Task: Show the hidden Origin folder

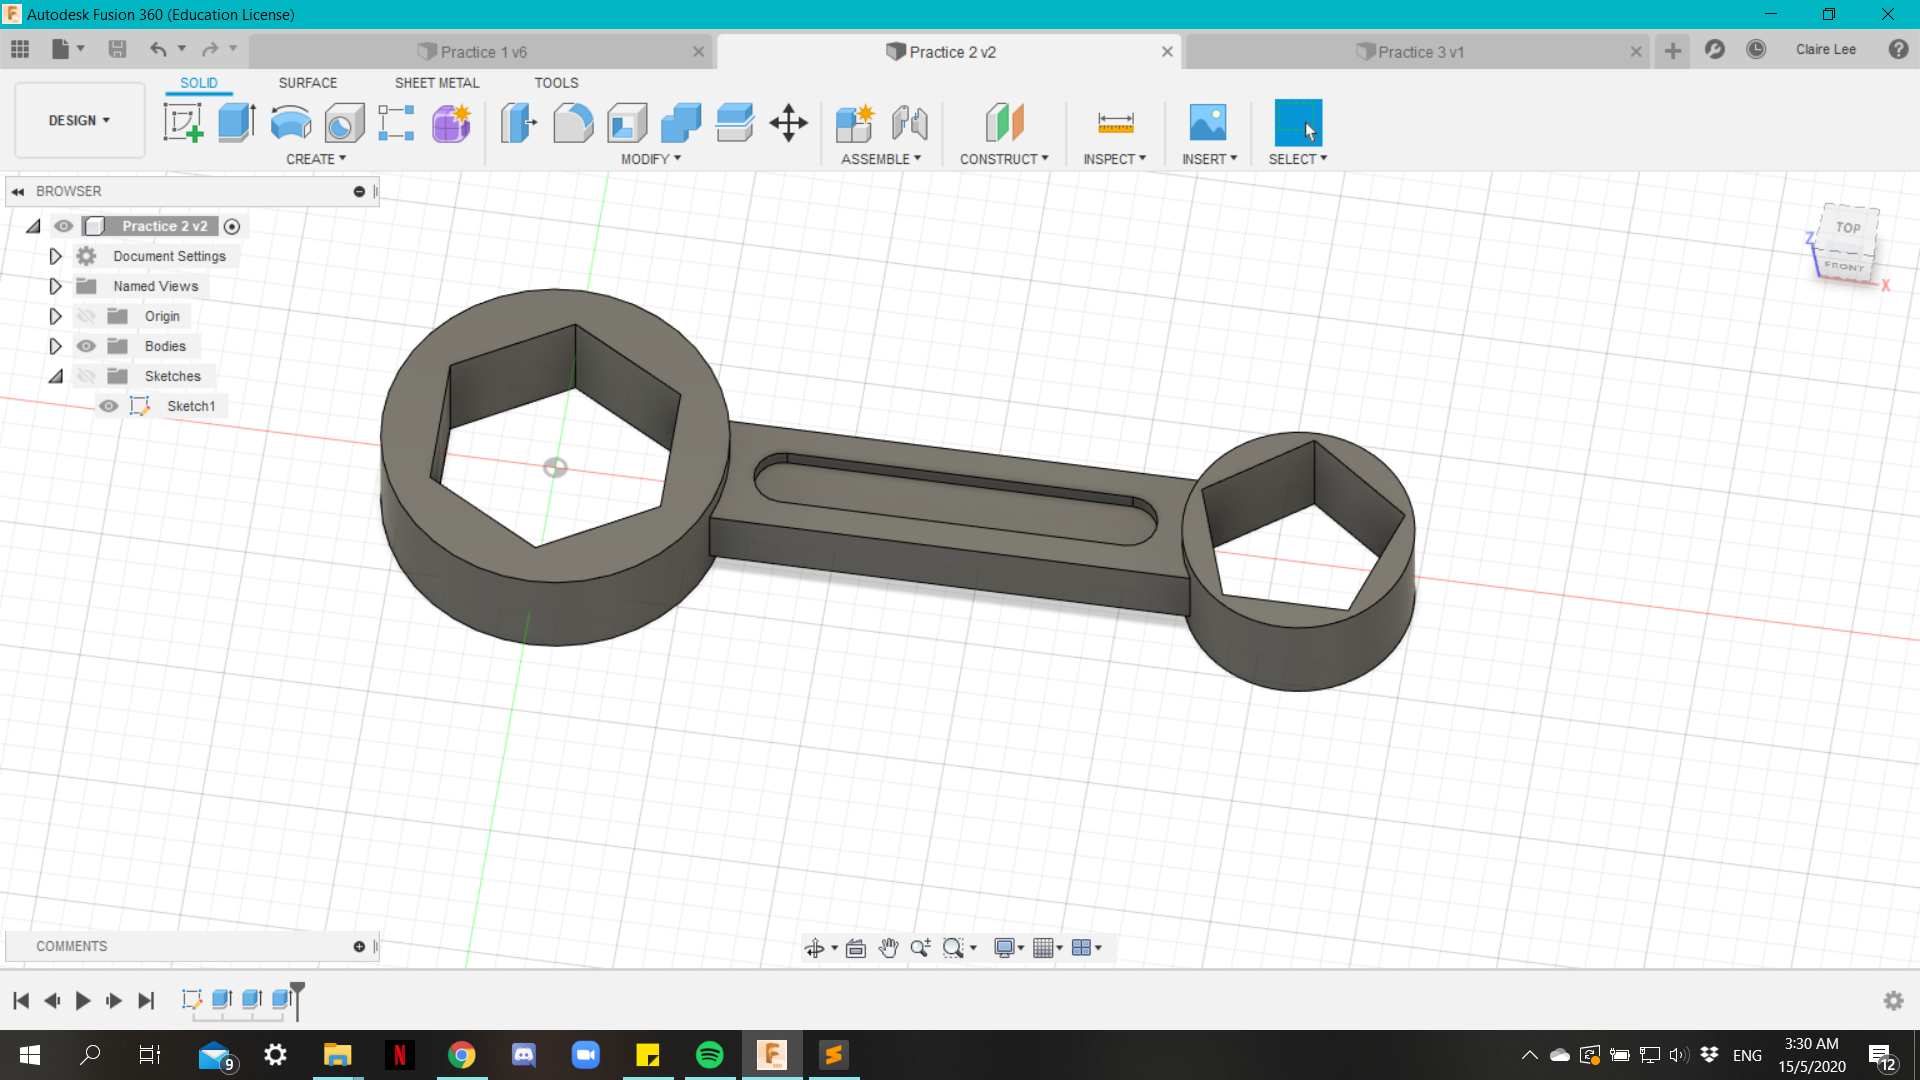Action: pos(87,316)
